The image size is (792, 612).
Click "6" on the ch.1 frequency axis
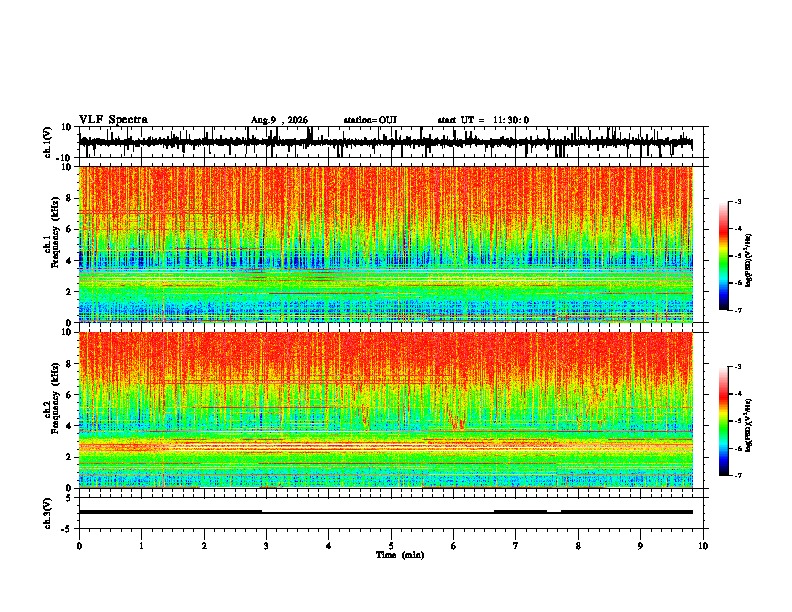(69, 229)
